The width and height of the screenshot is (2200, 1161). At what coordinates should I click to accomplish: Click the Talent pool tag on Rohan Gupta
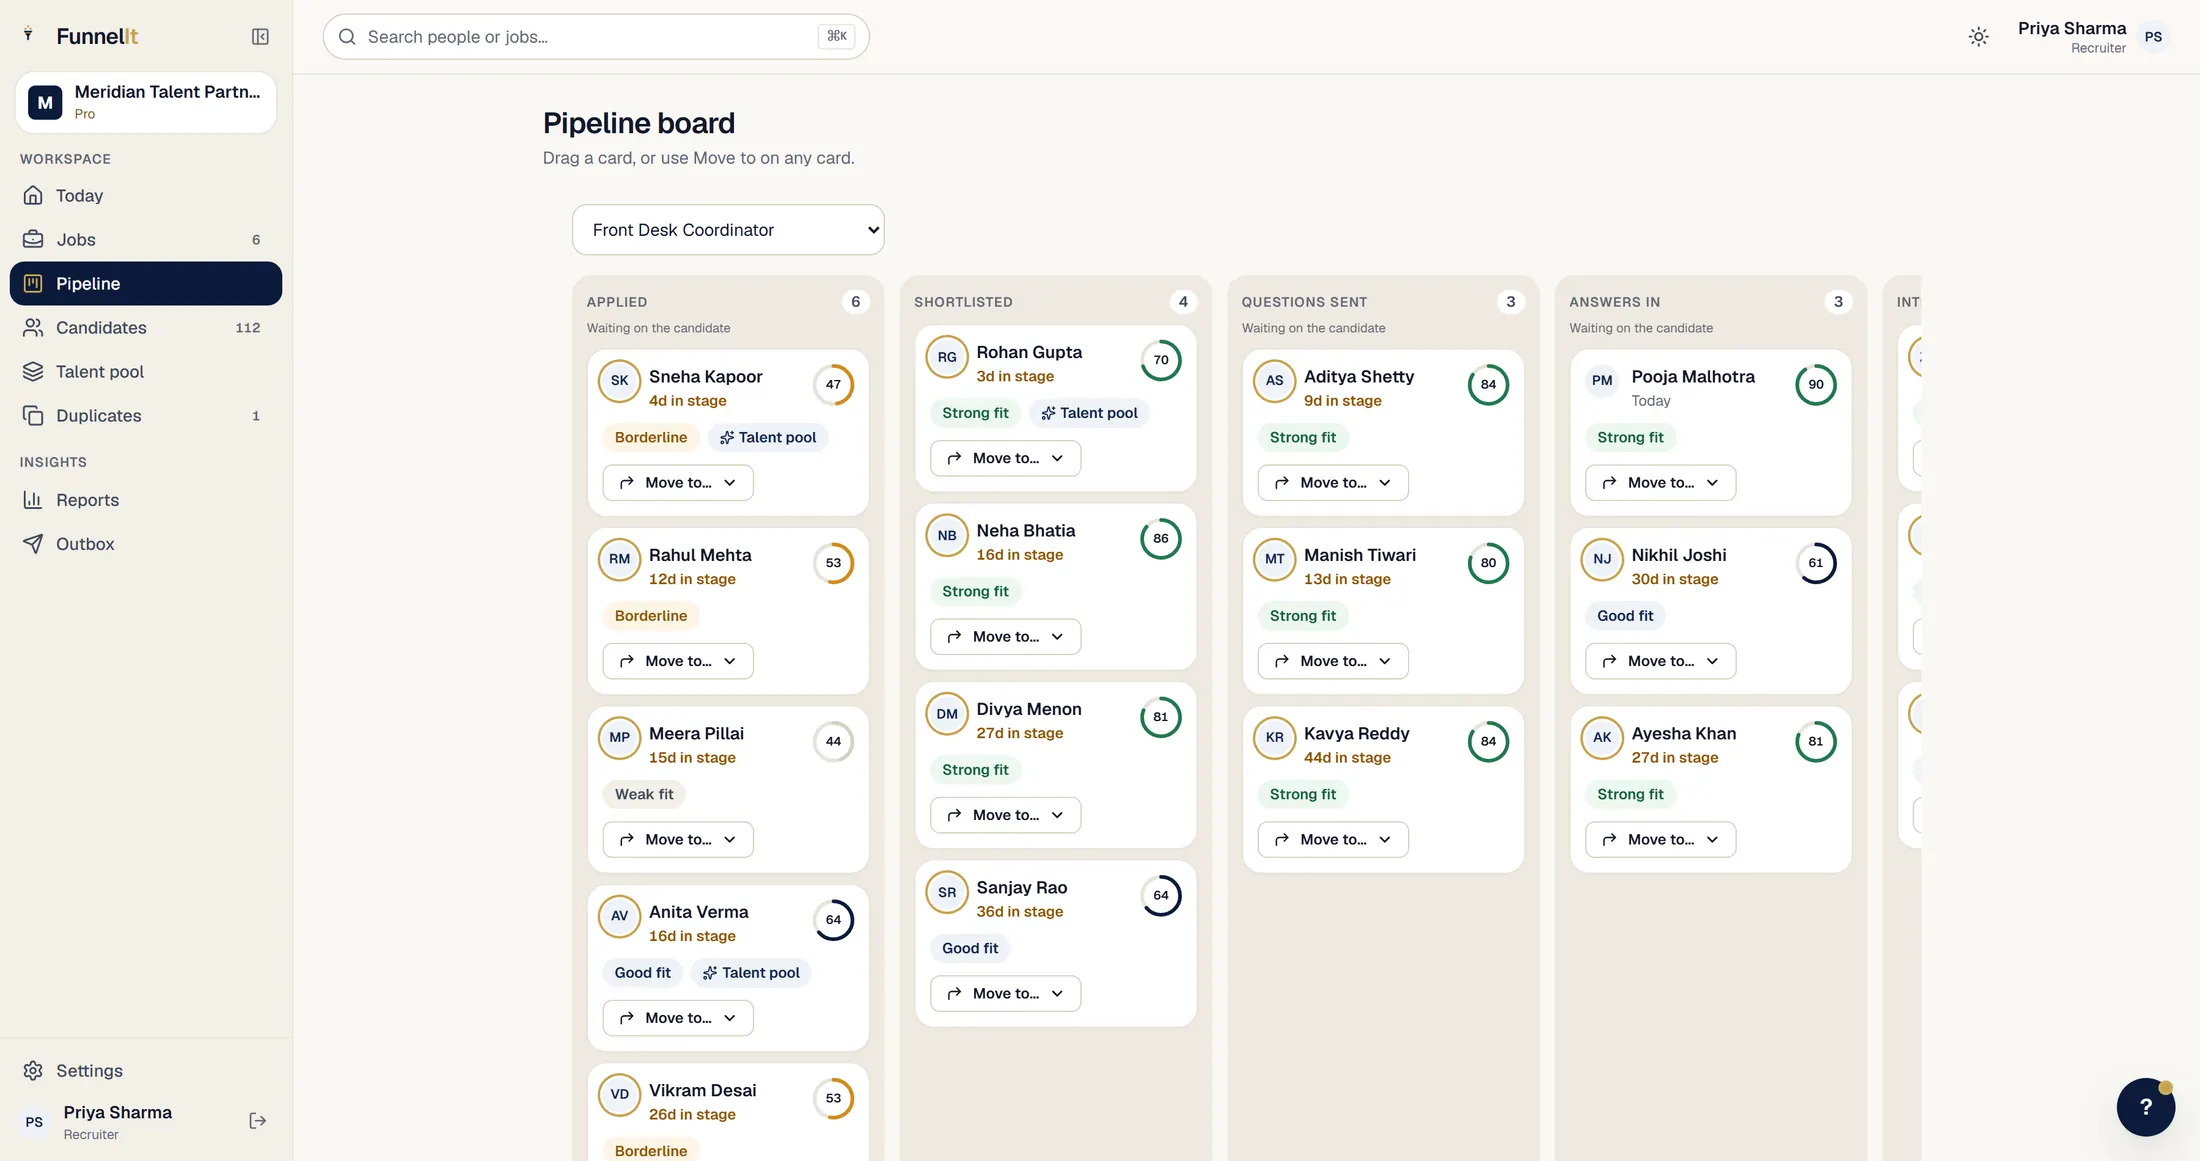pyautogui.click(x=1089, y=413)
